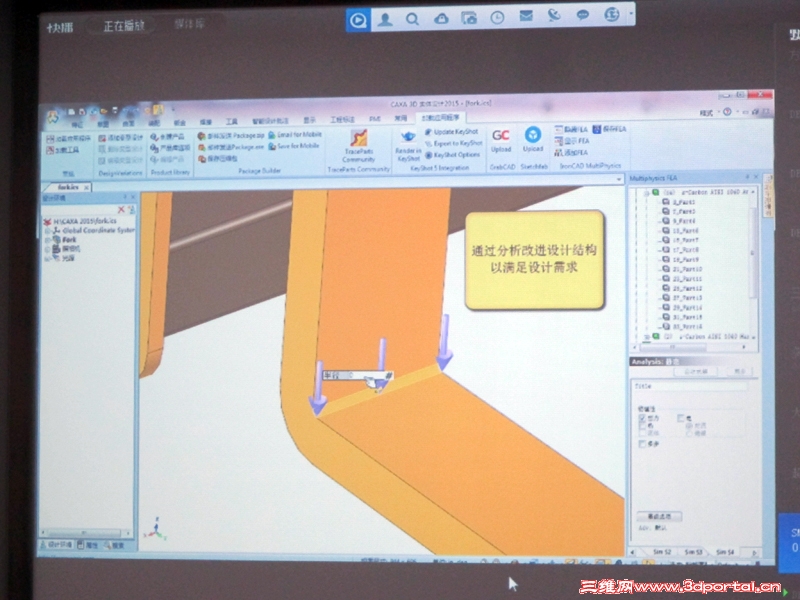Click the second command in leftmost ribbon group
The height and width of the screenshot is (600, 800).
(62, 150)
